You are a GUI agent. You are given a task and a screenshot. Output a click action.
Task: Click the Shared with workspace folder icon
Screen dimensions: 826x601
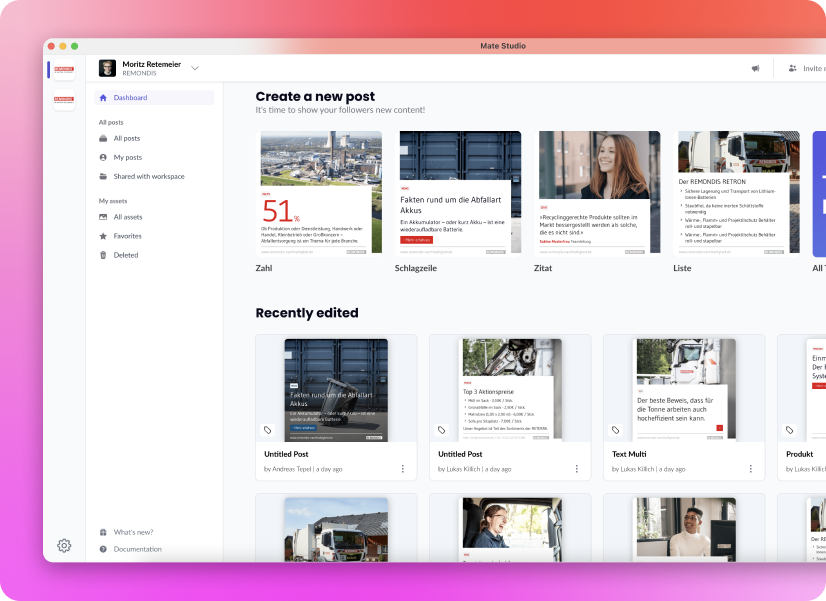click(103, 176)
